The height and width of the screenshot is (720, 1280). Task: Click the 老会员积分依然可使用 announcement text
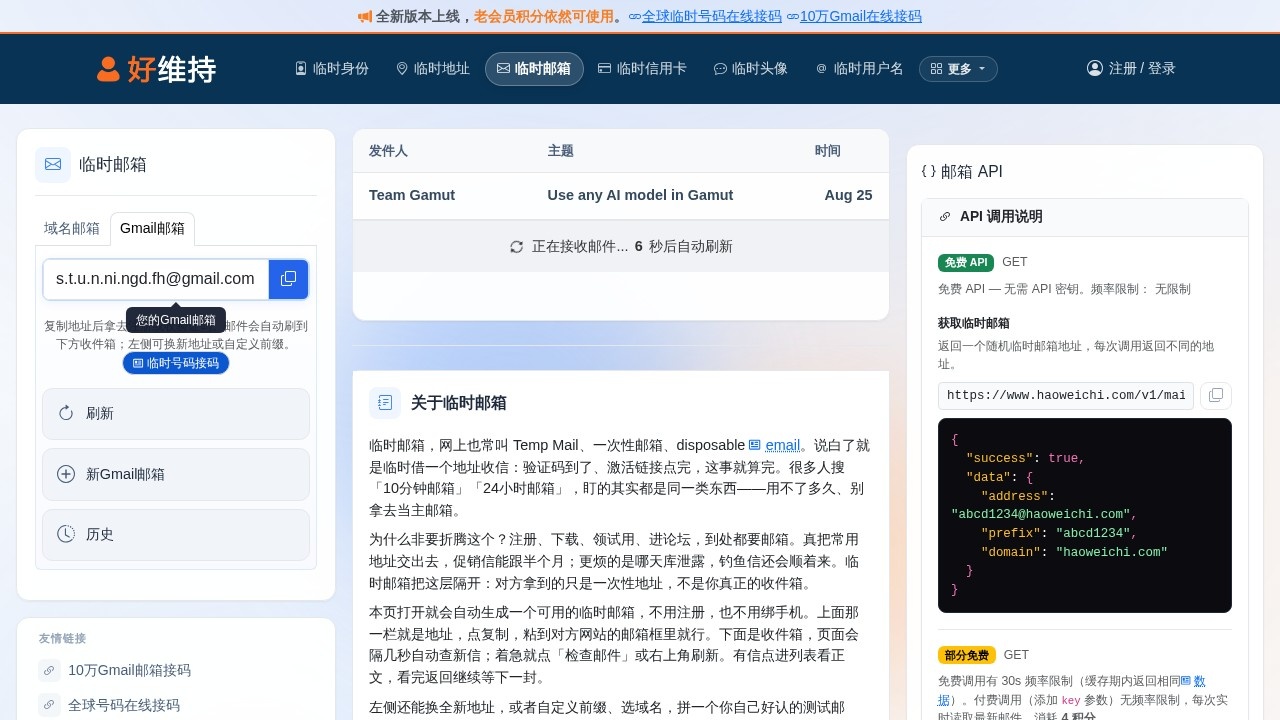[543, 16]
